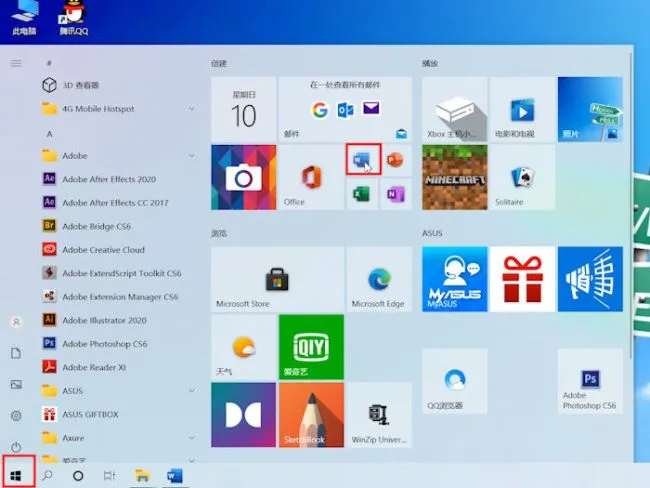Viewport: 650px width, 488px height.
Task: Open the Weather tile
Action: click(x=243, y=347)
